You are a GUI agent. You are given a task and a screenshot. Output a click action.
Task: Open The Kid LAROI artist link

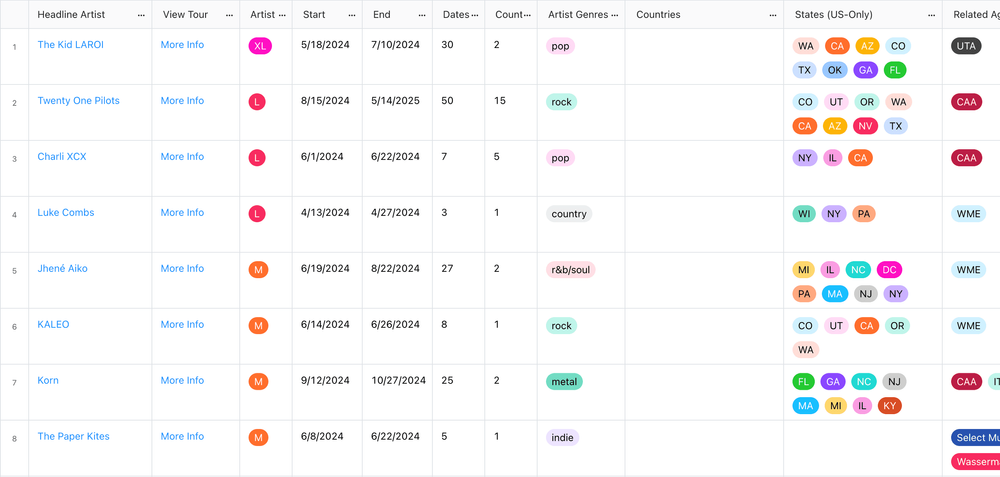coord(70,45)
